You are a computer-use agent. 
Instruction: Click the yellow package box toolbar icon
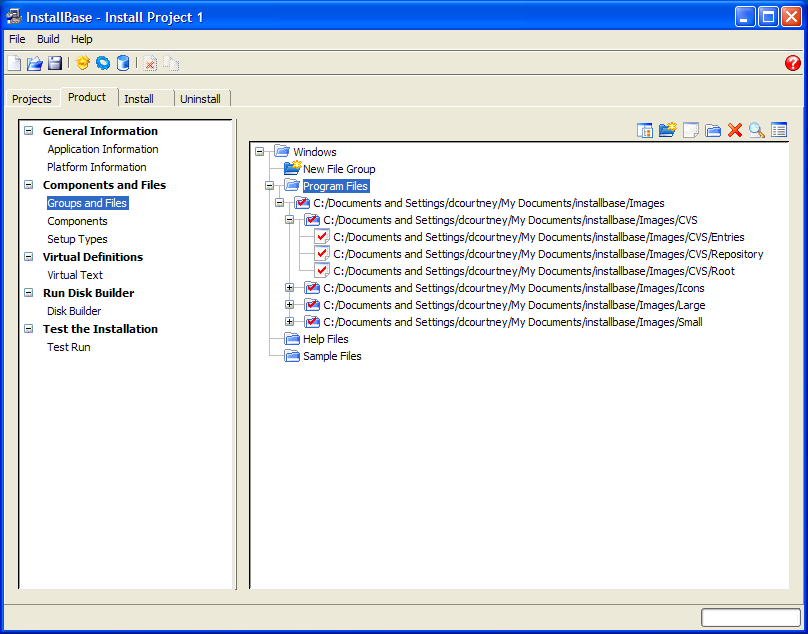coord(83,63)
